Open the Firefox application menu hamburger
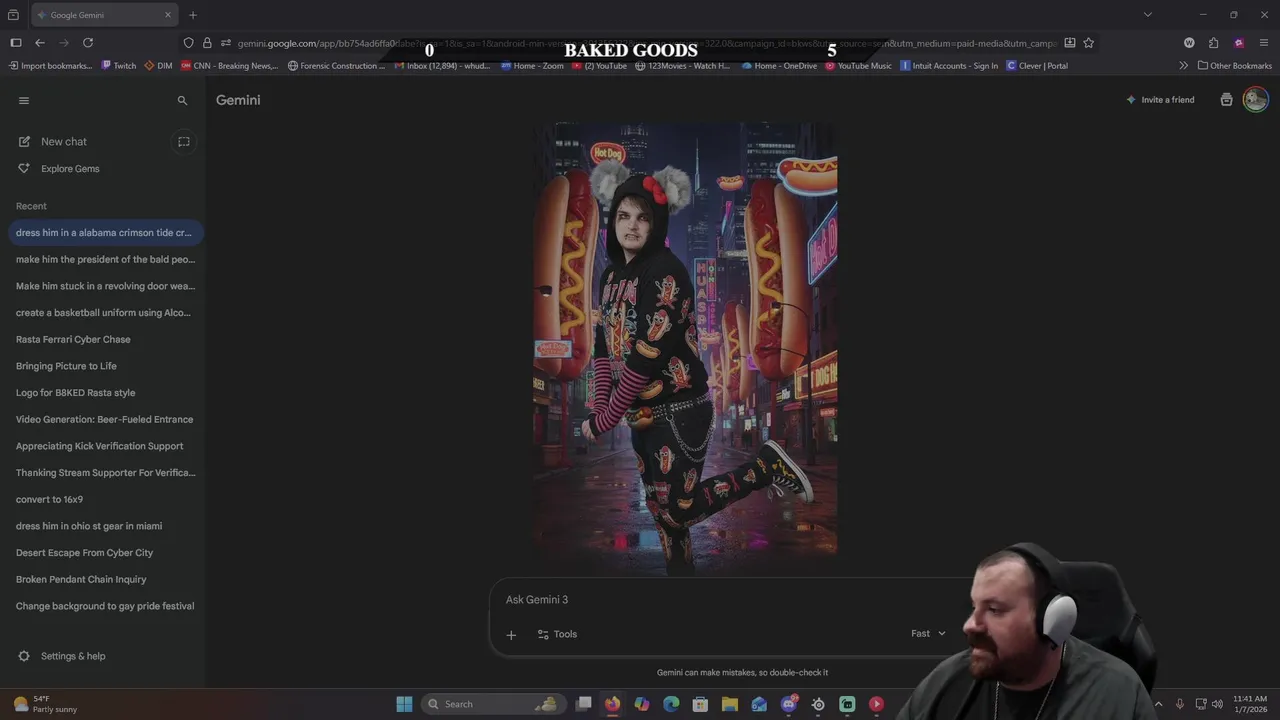The height and width of the screenshot is (720, 1280). [x=1264, y=43]
